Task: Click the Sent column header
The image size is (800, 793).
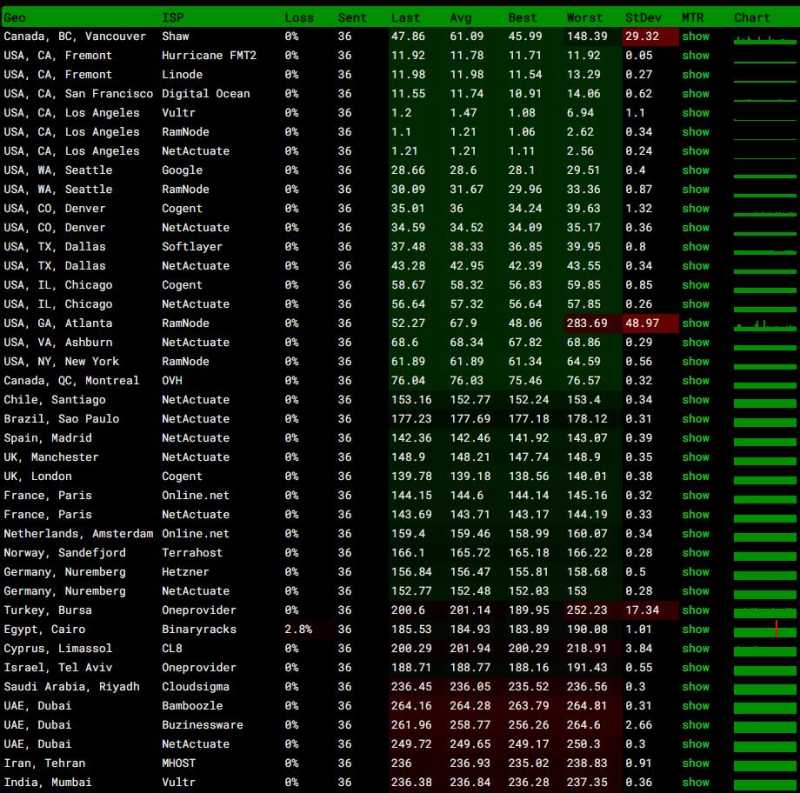Action: (x=352, y=18)
